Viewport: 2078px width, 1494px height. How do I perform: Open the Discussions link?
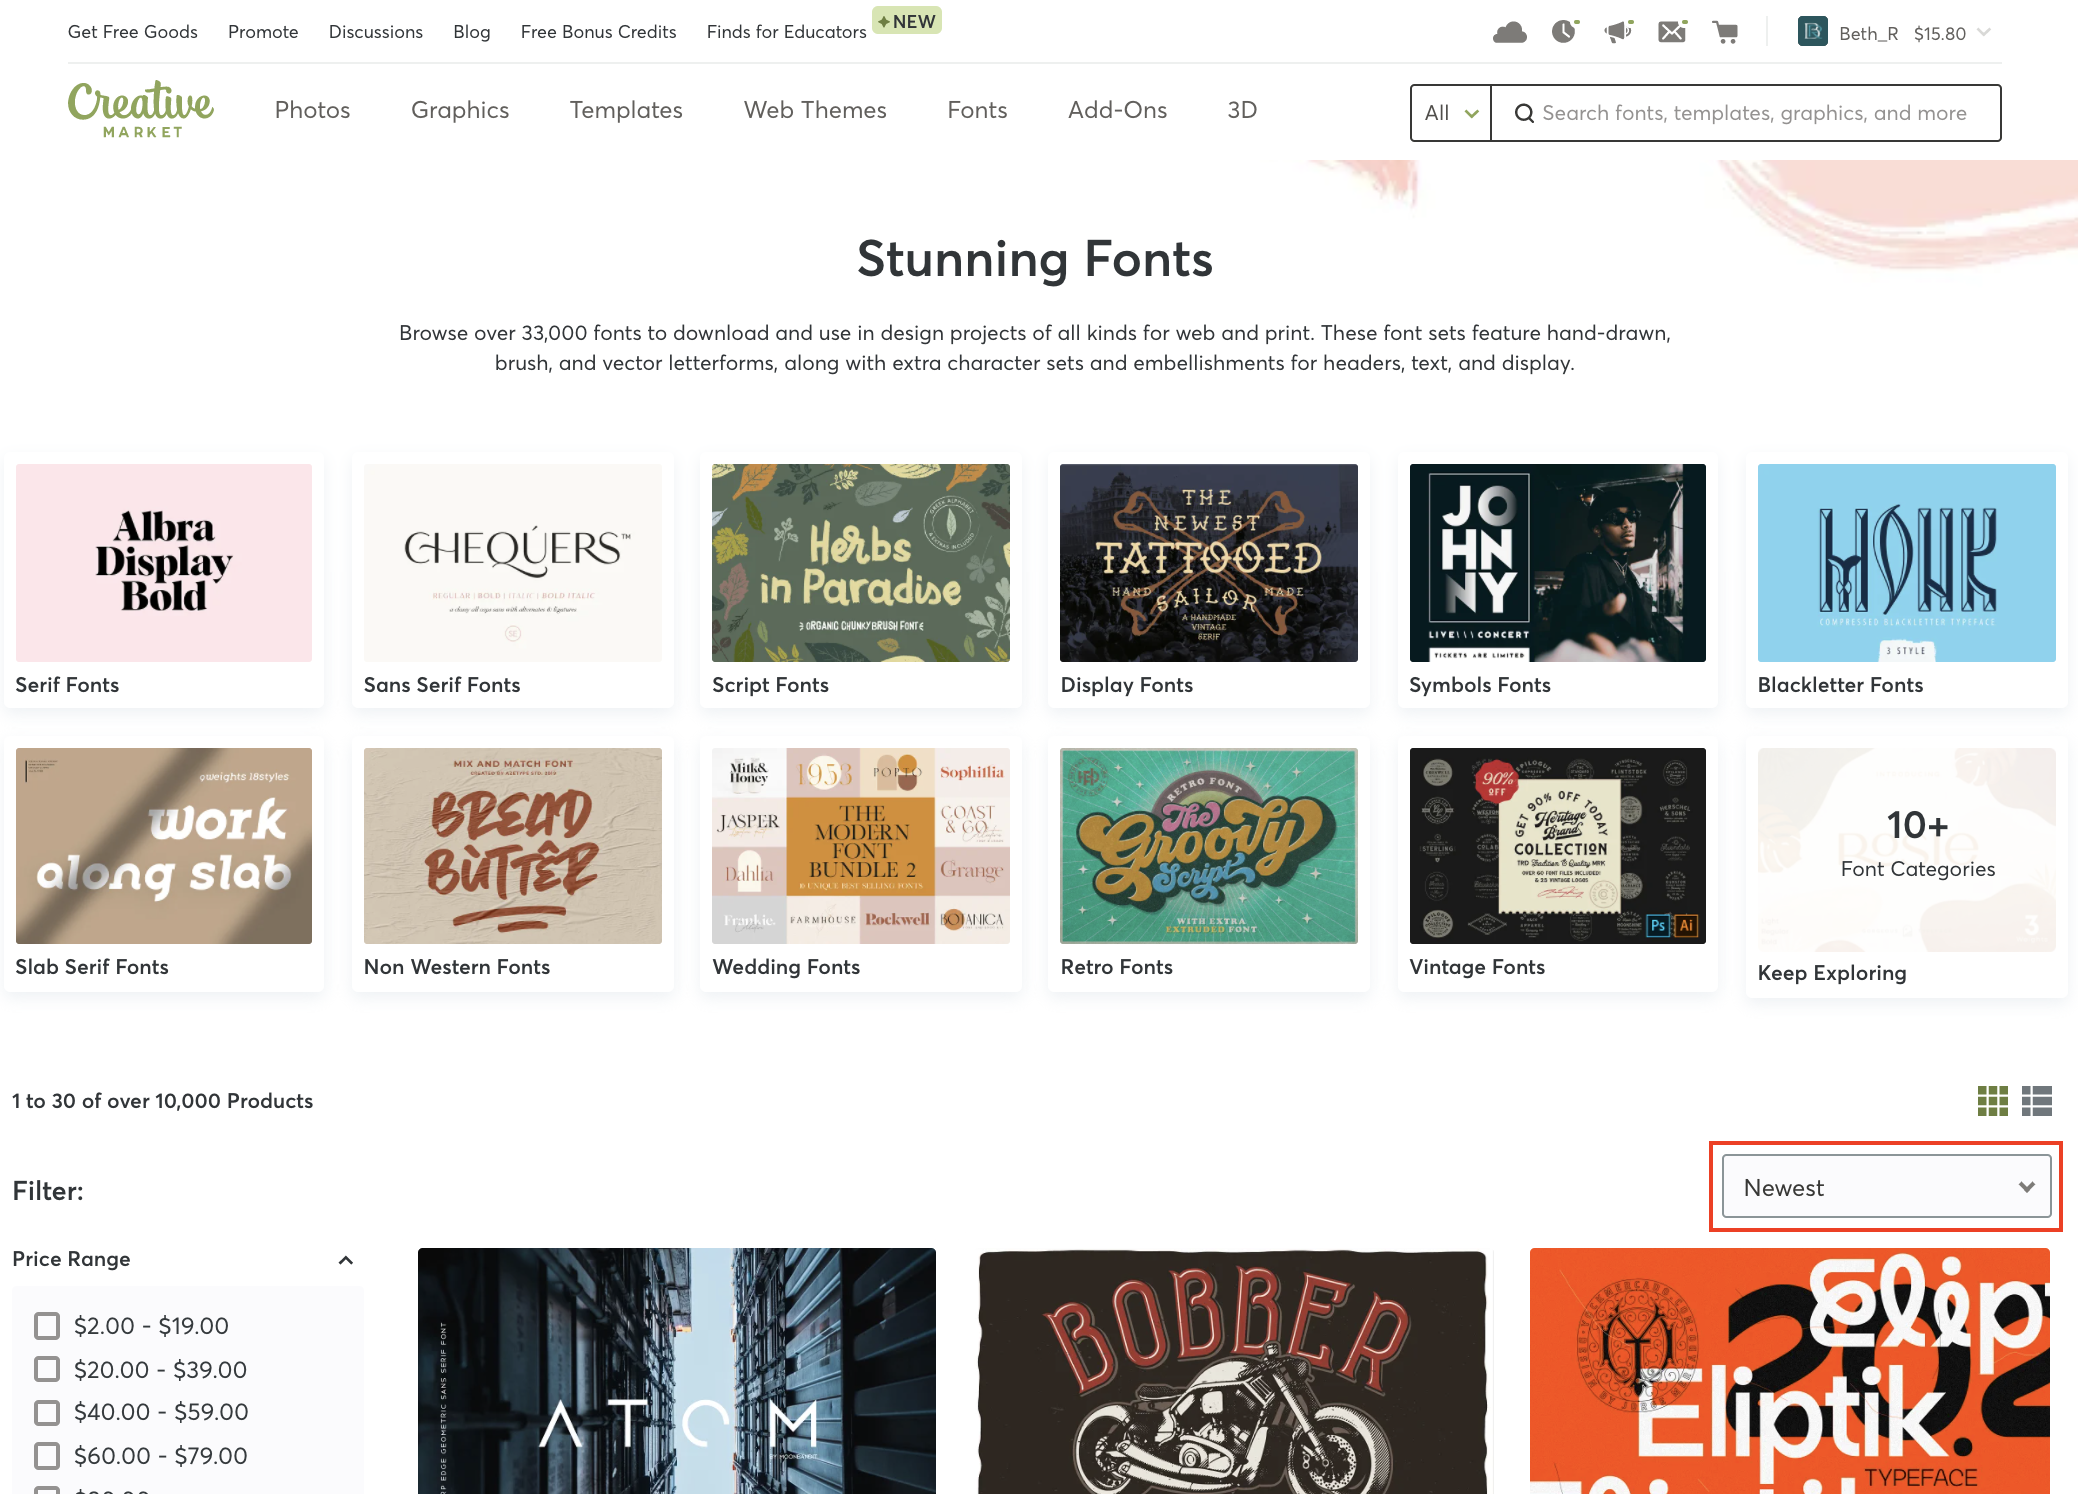tap(376, 32)
